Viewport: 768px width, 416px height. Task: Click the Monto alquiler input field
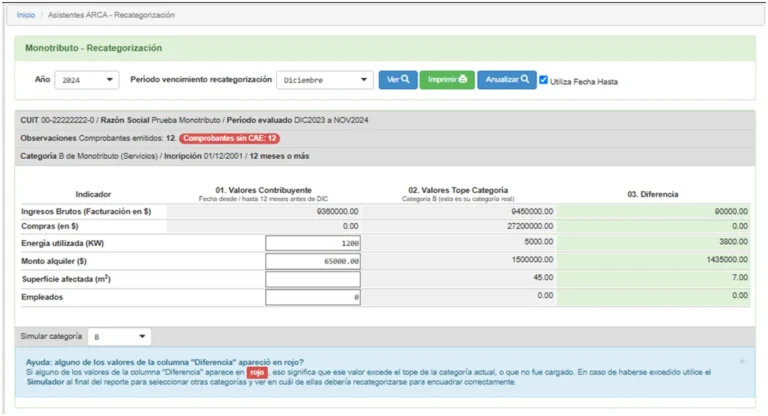pyautogui.click(x=313, y=261)
